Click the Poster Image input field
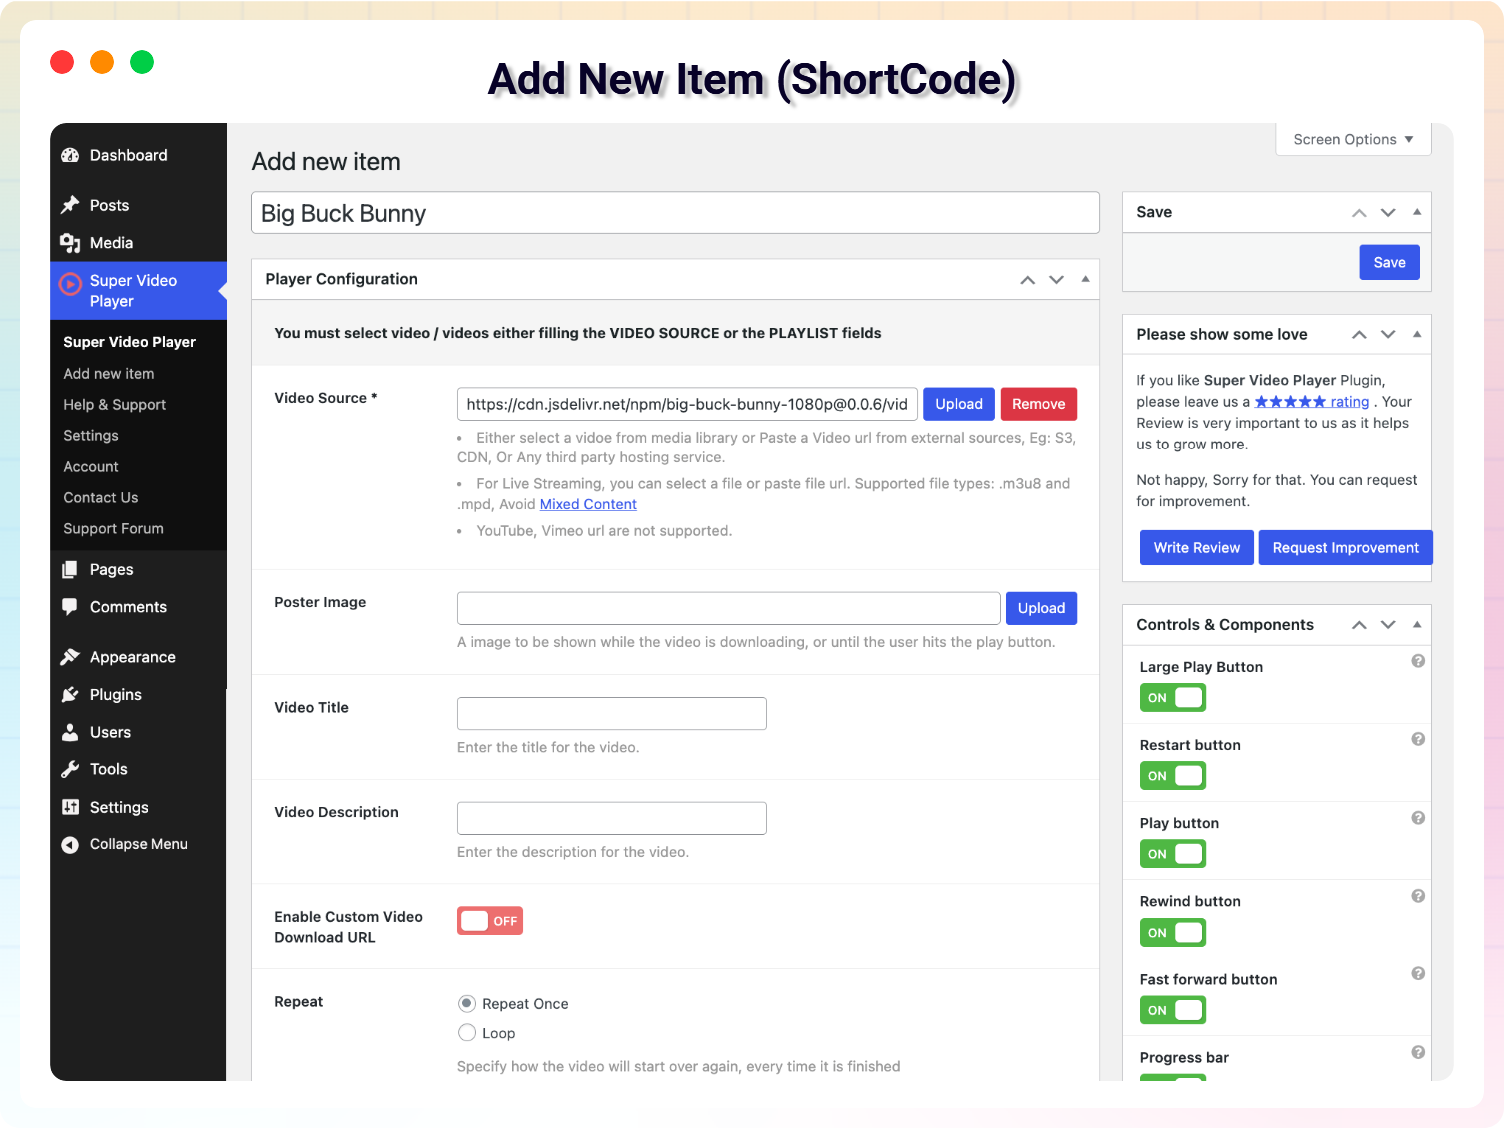This screenshot has height=1128, width=1504. pos(729,608)
